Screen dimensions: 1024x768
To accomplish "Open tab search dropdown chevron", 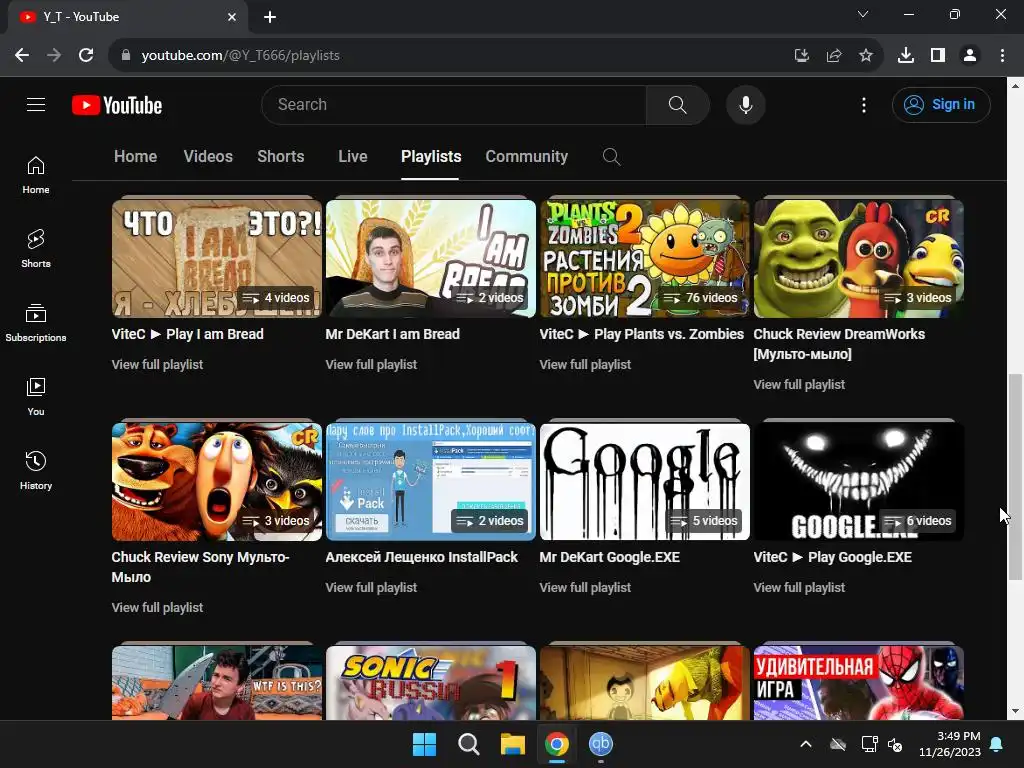I will (863, 14).
